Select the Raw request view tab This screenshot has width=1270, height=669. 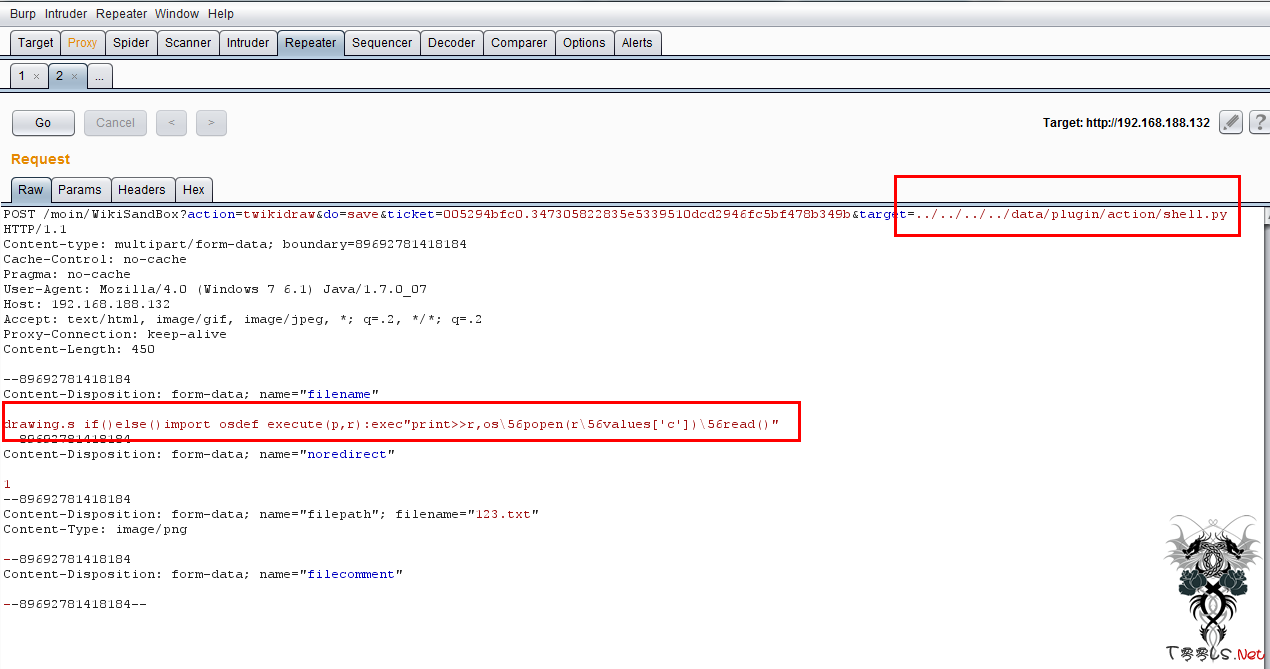pos(31,190)
